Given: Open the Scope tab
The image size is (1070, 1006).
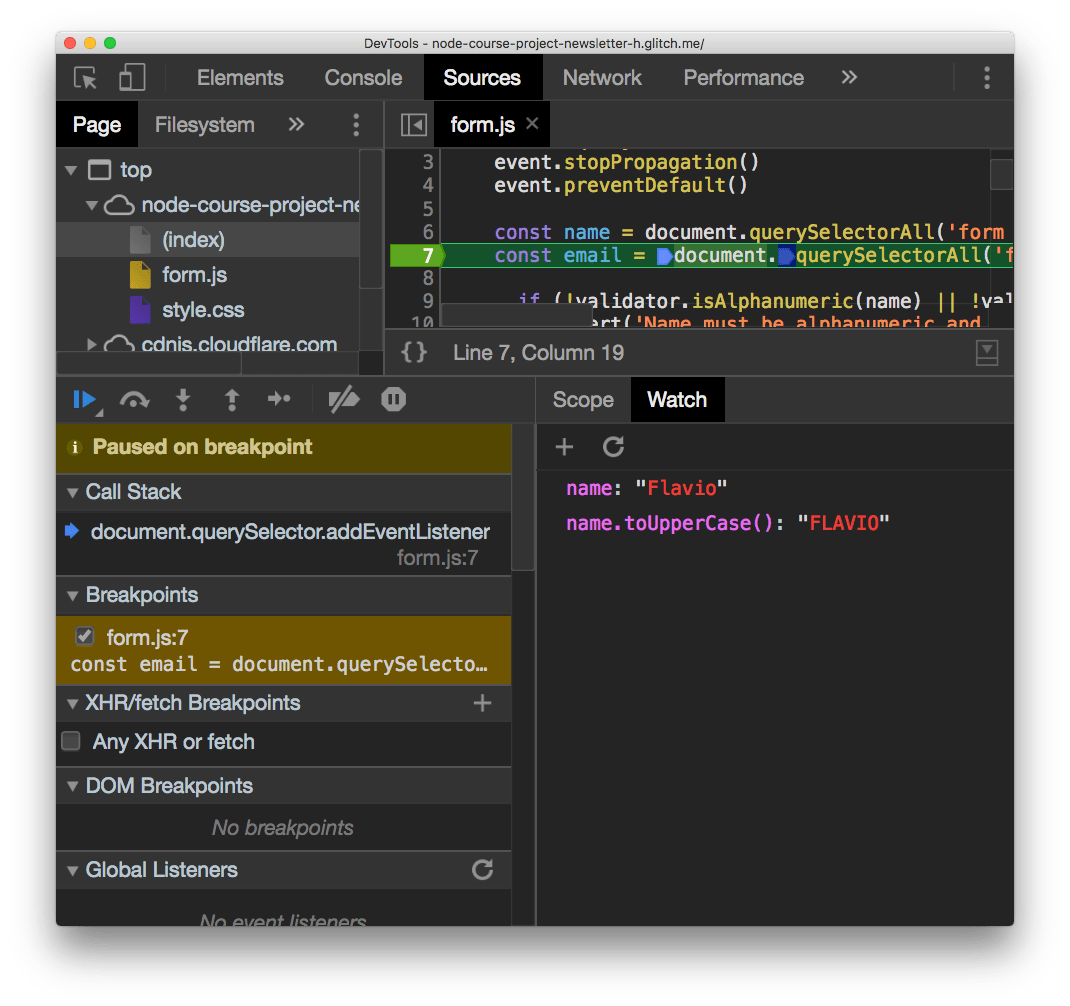Looking at the screenshot, I should (583, 400).
